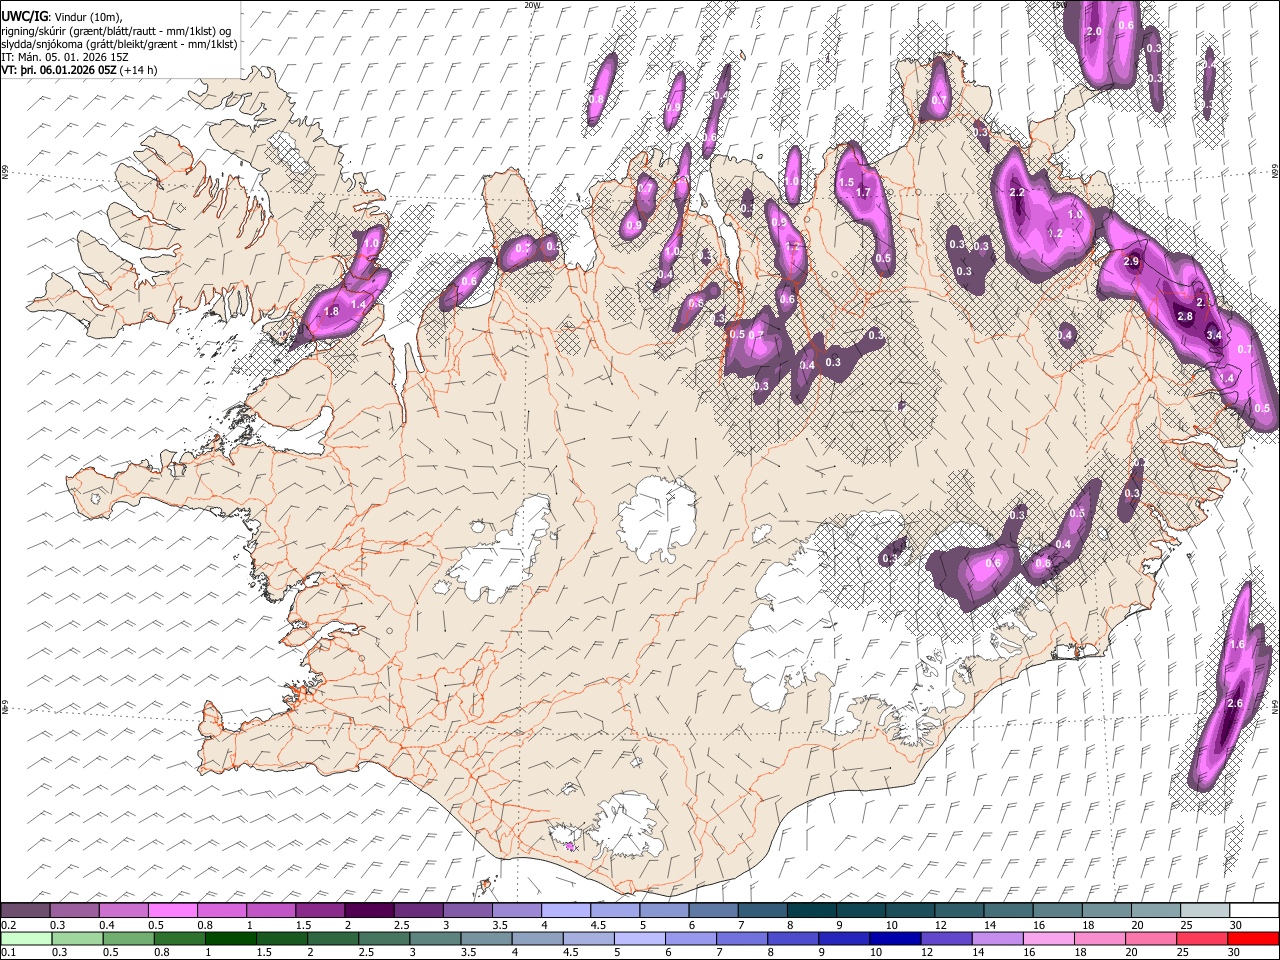Screen dimensions: 1280x960
Task: Click the 8–9 dark teal top-row legend swatch
Action: tap(812, 910)
